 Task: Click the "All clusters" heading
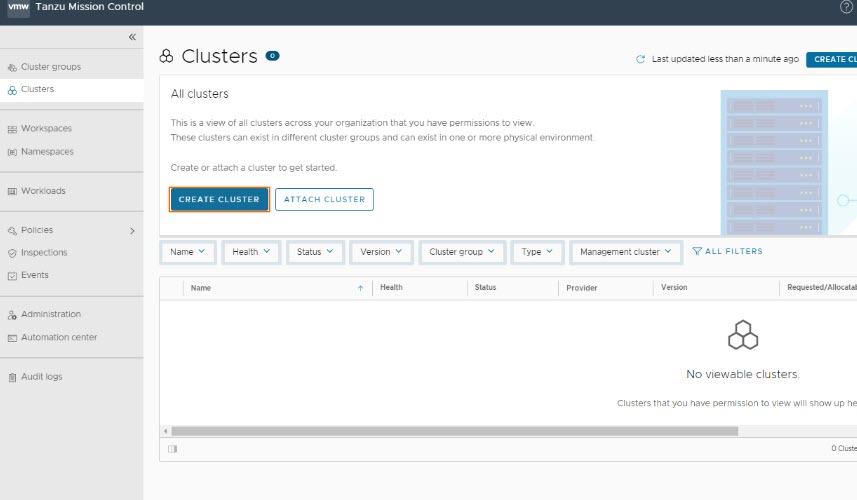coord(199,94)
